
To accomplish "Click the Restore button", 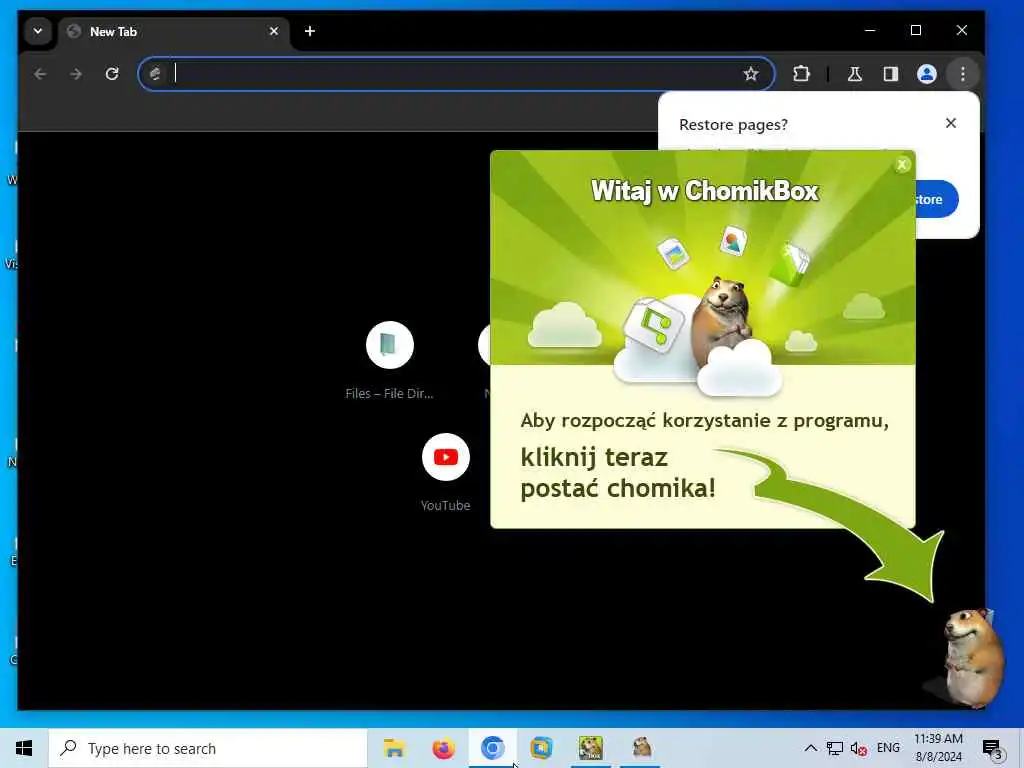I will point(936,199).
